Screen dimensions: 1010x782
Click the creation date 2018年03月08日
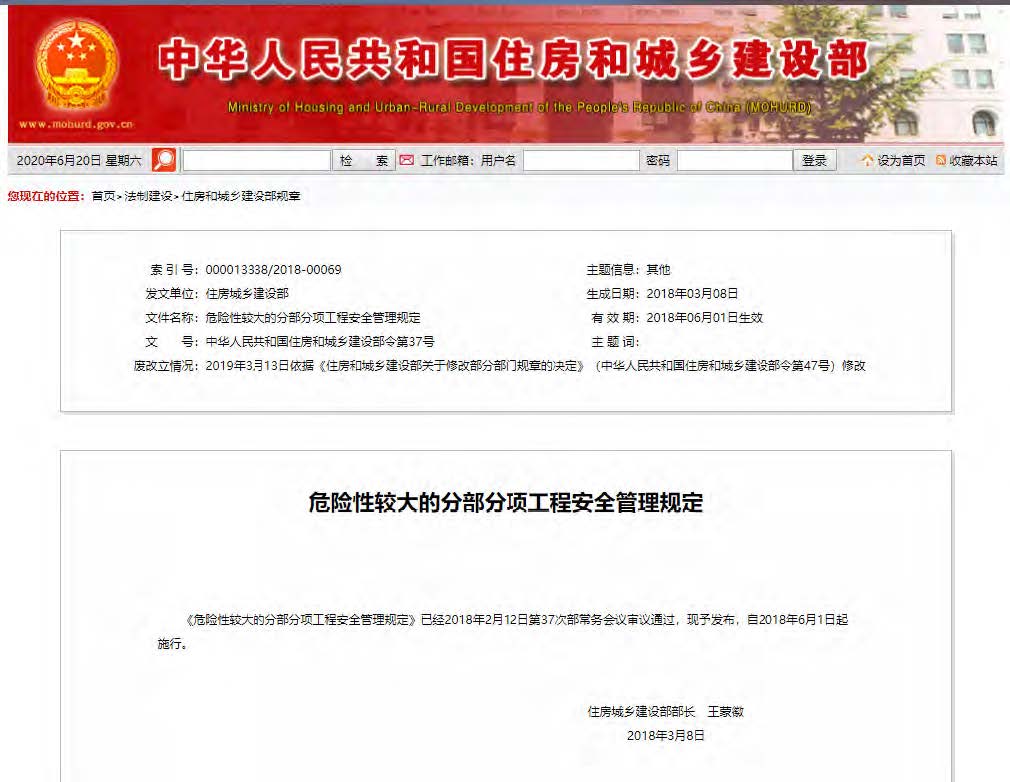click(692, 294)
